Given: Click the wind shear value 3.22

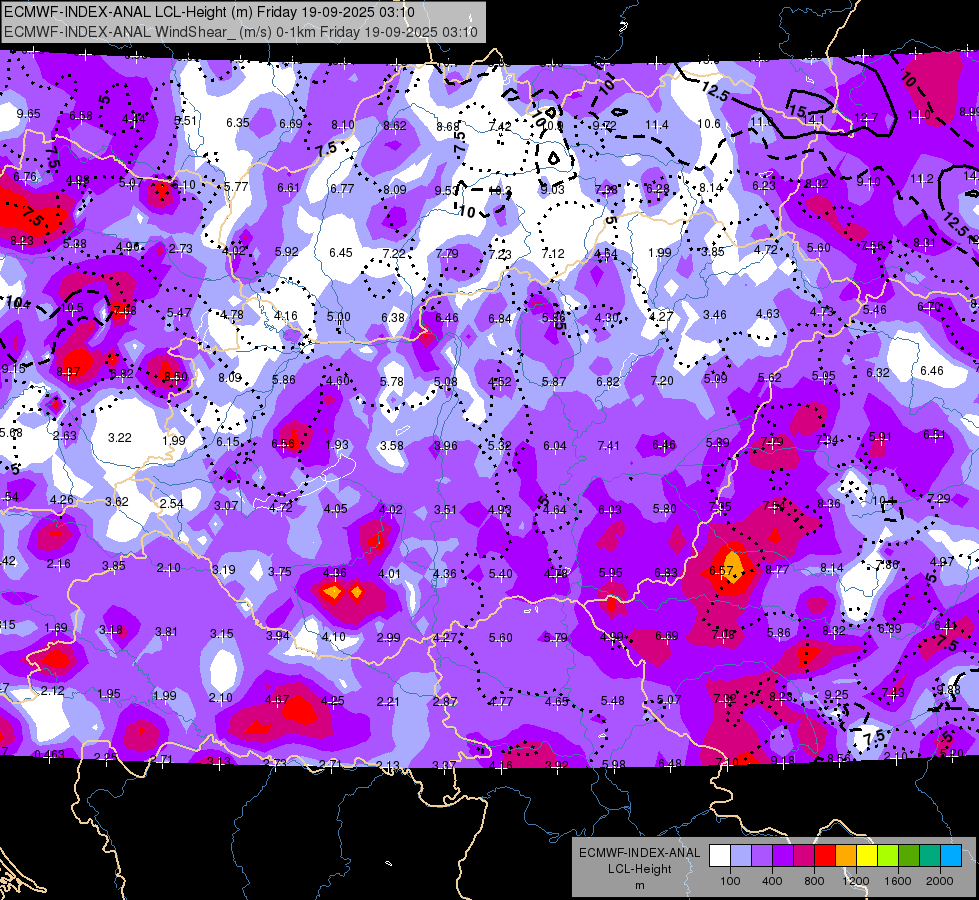Looking at the screenshot, I should (120, 438).
